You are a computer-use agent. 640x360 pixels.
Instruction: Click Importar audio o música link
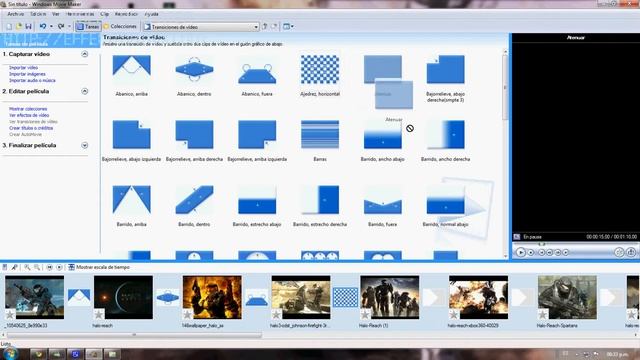coord(32,80)
